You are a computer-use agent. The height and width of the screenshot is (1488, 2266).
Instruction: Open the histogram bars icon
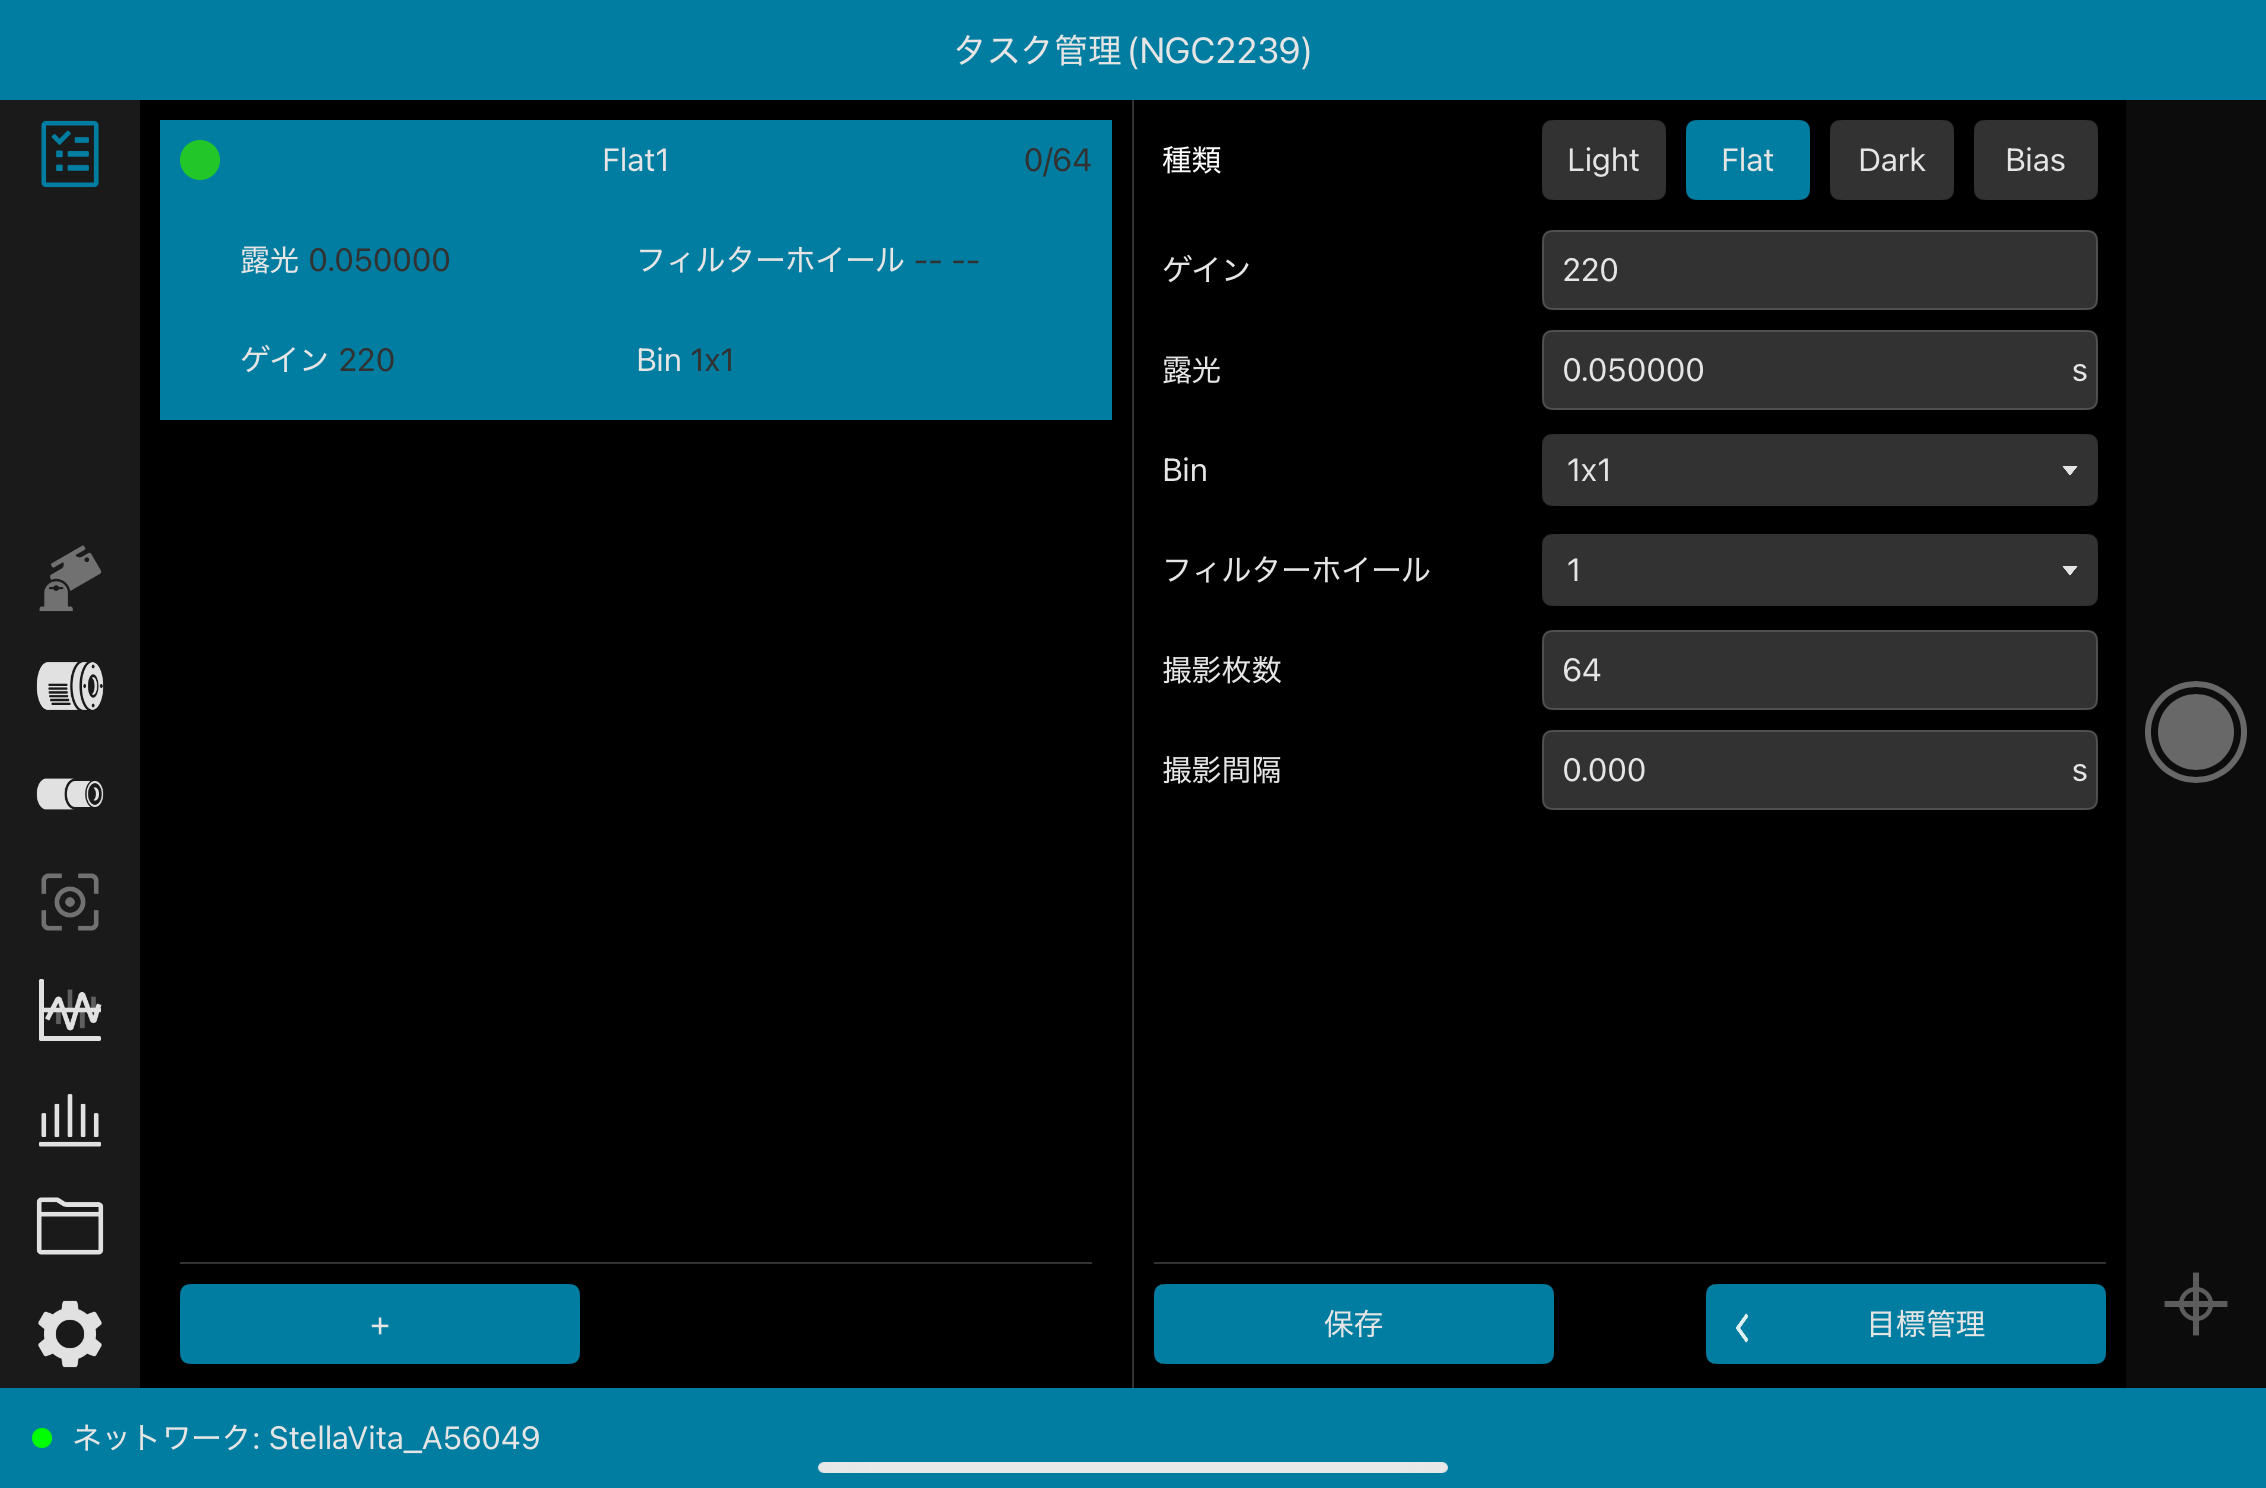(70, 1119)
